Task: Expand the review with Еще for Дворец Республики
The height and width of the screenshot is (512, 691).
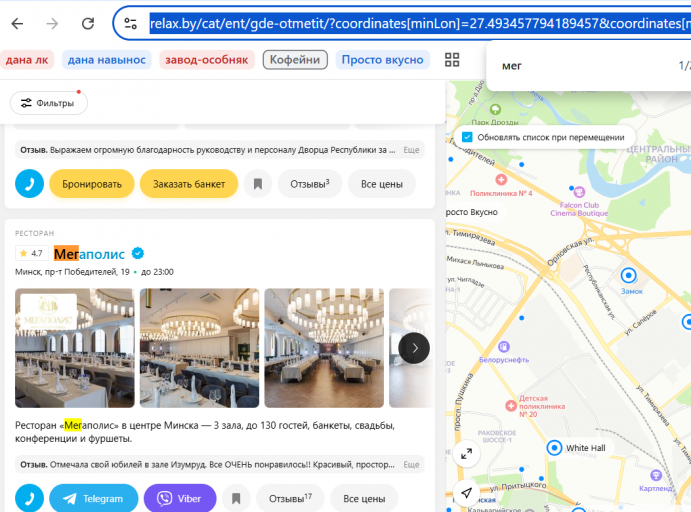Action: (x=411, y=150)
